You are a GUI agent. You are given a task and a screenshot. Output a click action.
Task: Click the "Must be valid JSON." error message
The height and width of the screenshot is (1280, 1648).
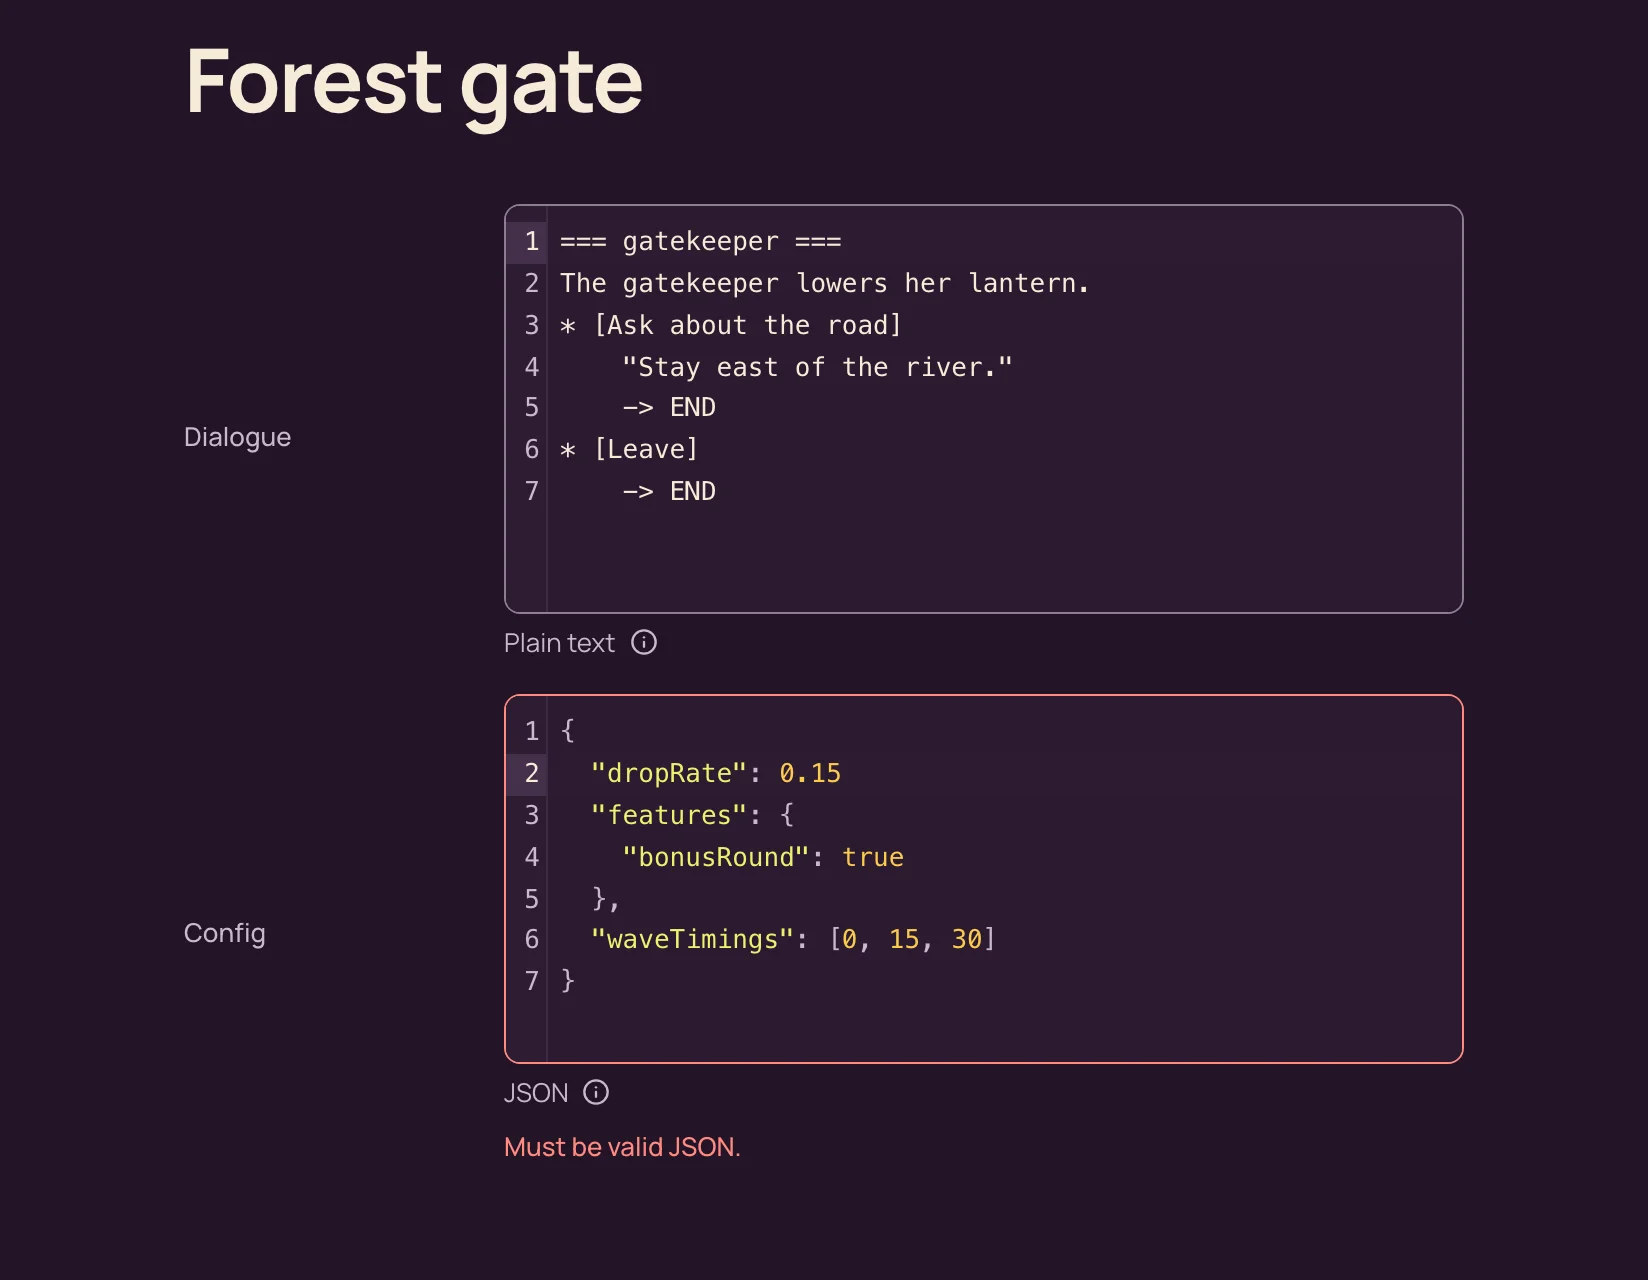622,1146
